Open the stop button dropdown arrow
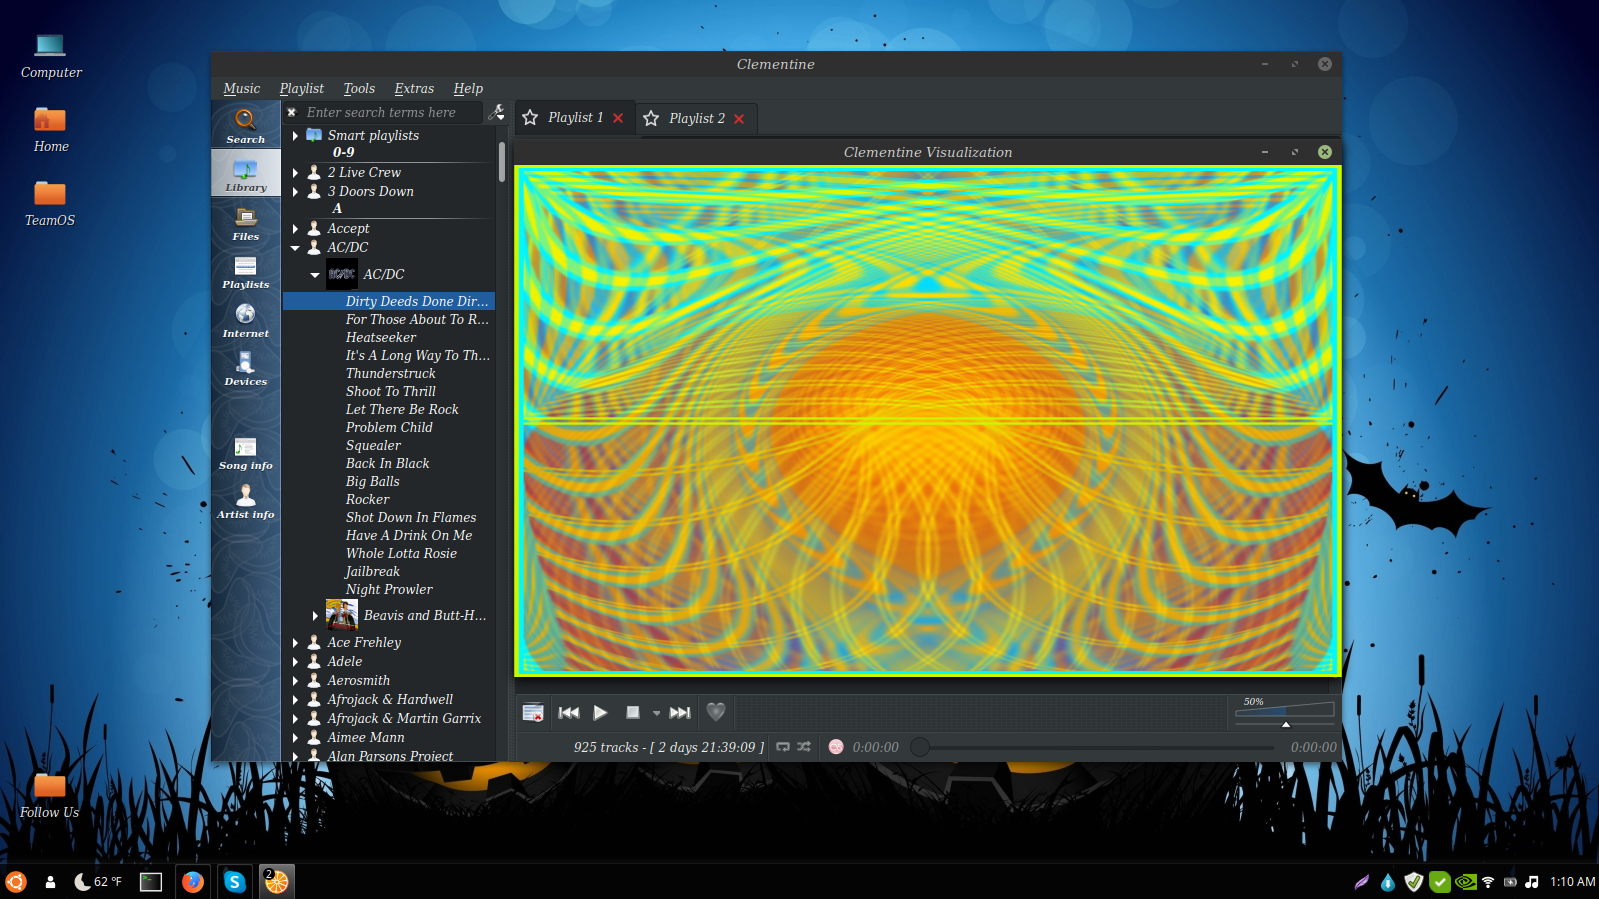Image resolution: width=1599 pixels, height=899 pixels. pos(656,713)
